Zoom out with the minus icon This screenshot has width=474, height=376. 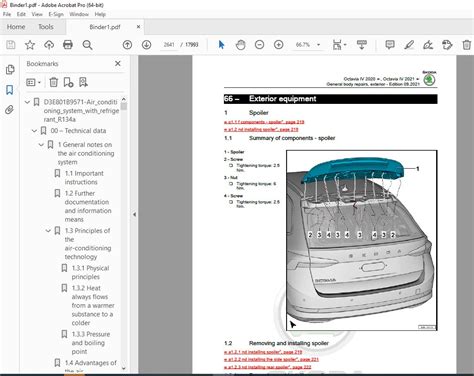click(x=259, y=45)
